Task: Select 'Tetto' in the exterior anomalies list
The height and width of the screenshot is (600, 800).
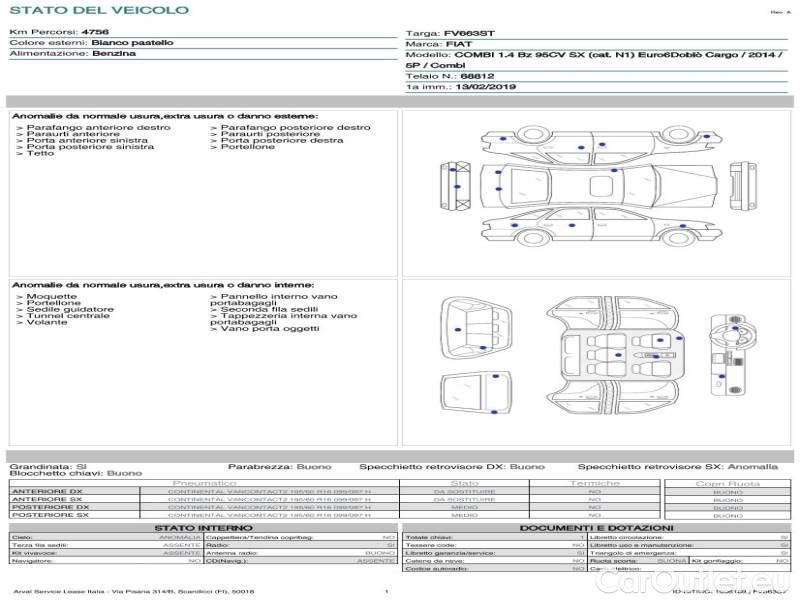Action: click(40, 154)
